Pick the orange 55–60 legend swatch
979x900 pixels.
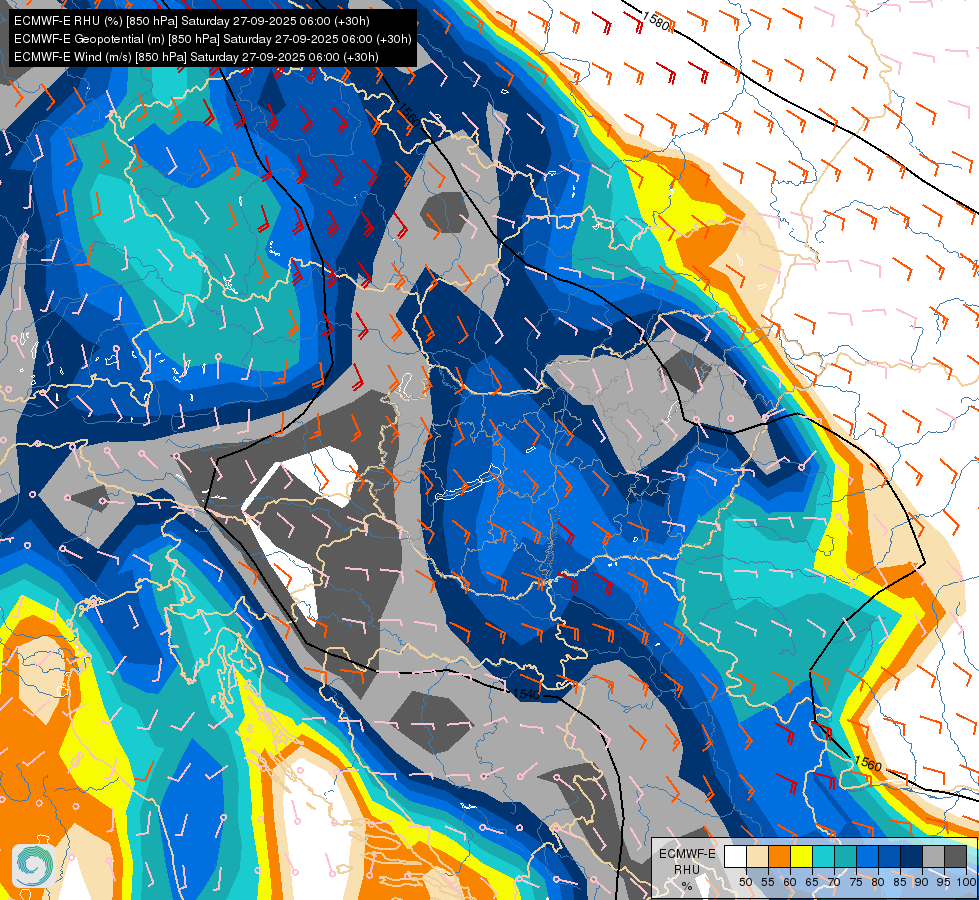click(779, 856)
